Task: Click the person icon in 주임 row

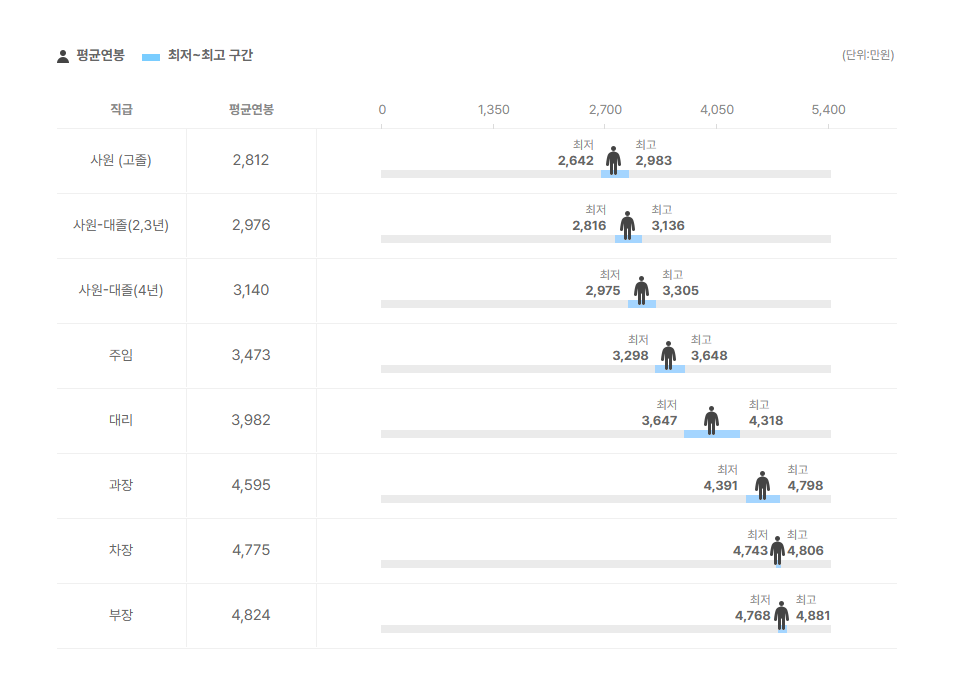Action: tap(669, 356)
